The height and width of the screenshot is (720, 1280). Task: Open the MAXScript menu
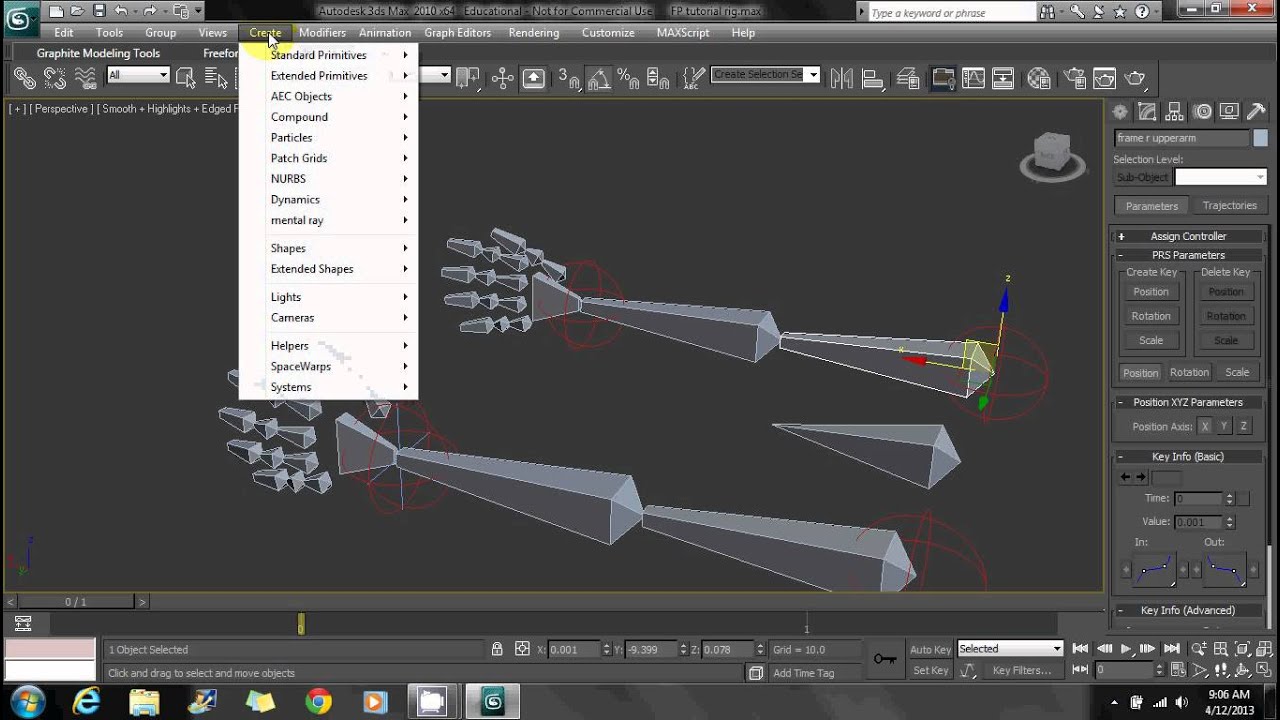point(683,32)
